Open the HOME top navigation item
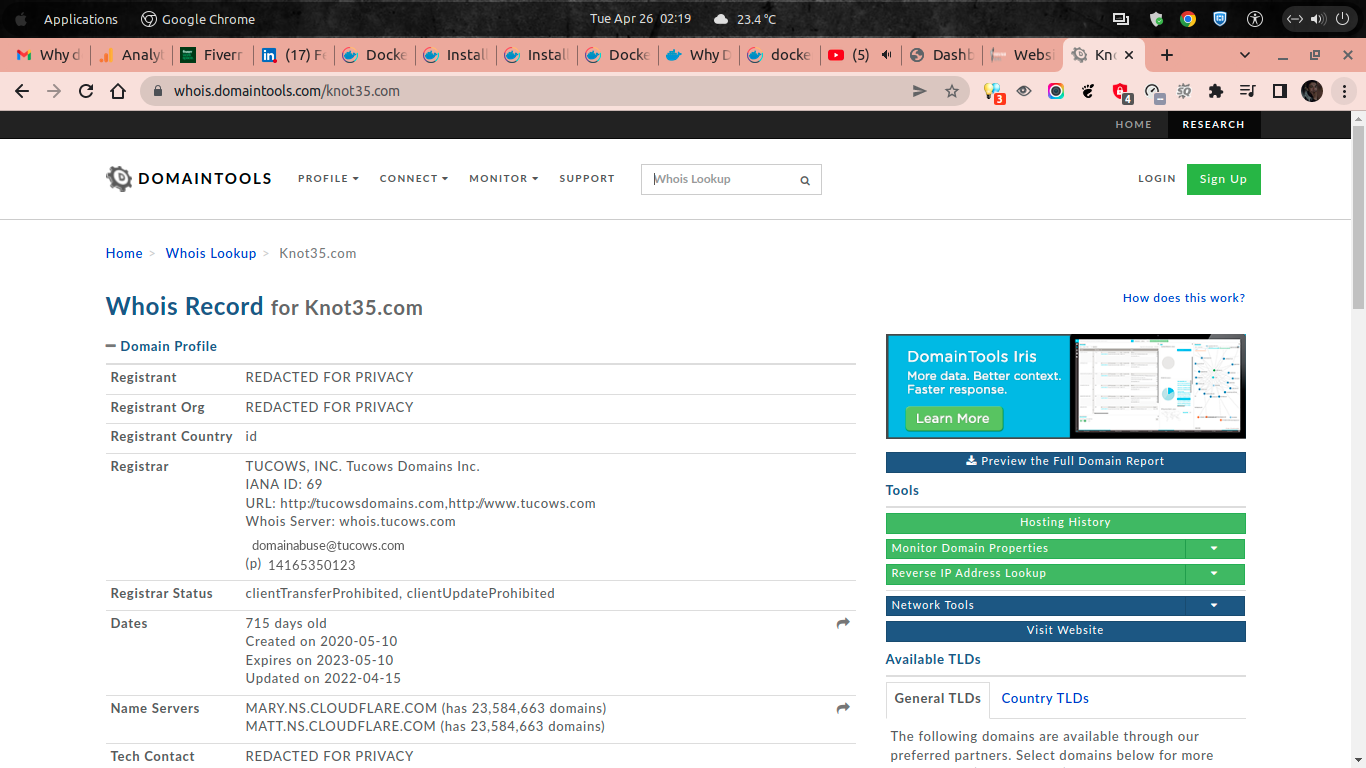Viewport: 1366px width, 768px height. point(1134,125)
